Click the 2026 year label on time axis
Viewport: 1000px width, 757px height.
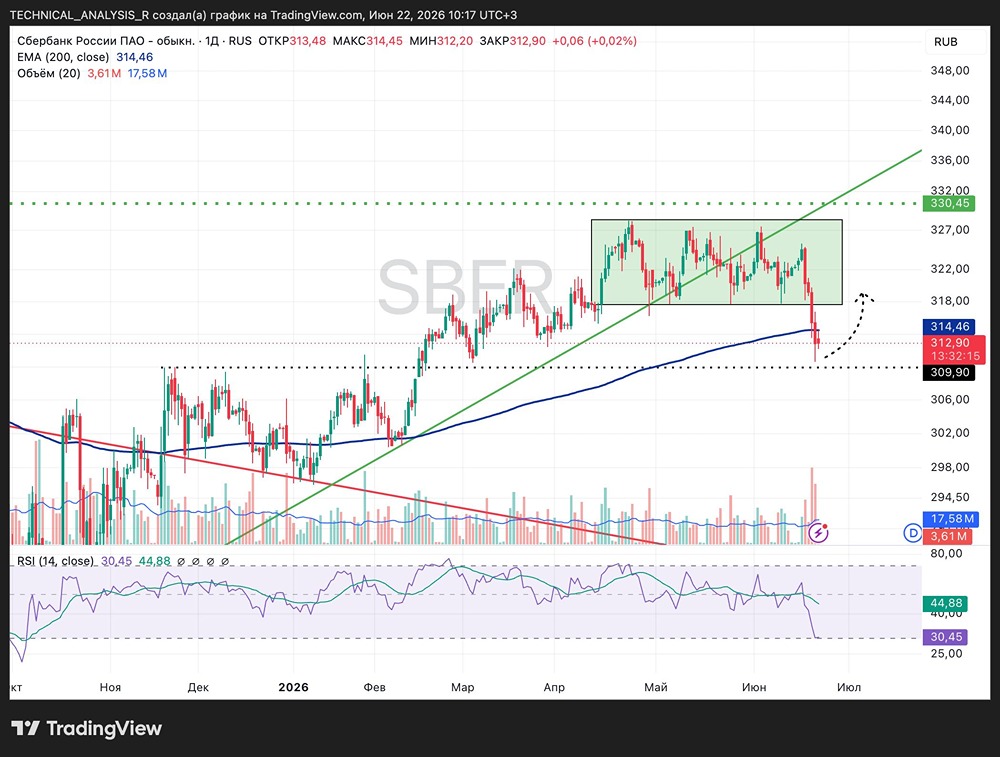[293, 687]
